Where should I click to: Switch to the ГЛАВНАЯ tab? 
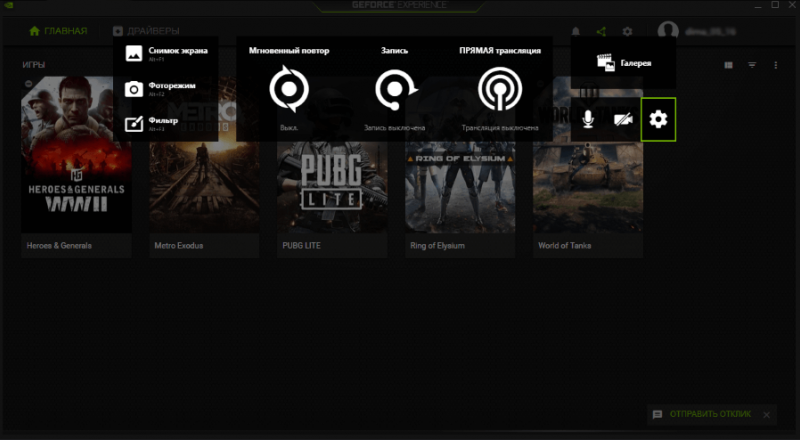[58, 31]
